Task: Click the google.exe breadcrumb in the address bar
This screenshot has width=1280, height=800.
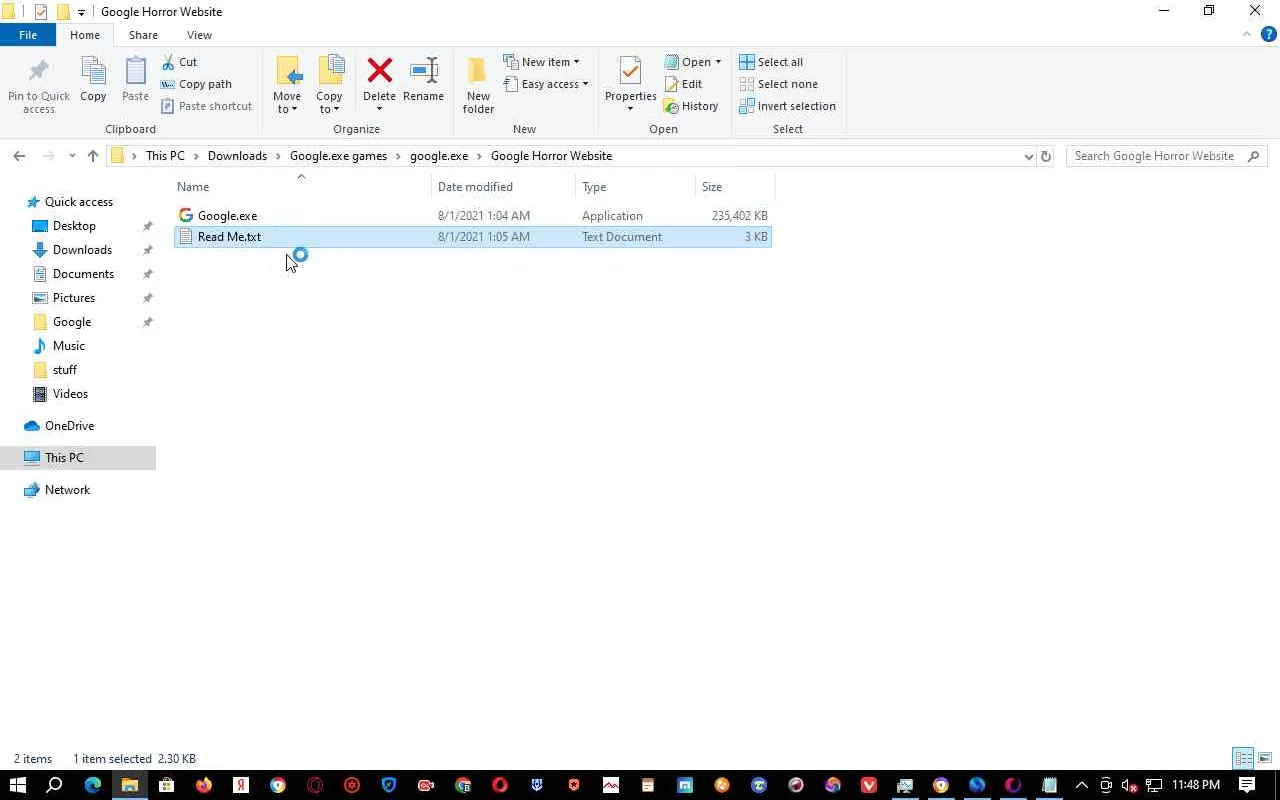Action: point(439,156)
